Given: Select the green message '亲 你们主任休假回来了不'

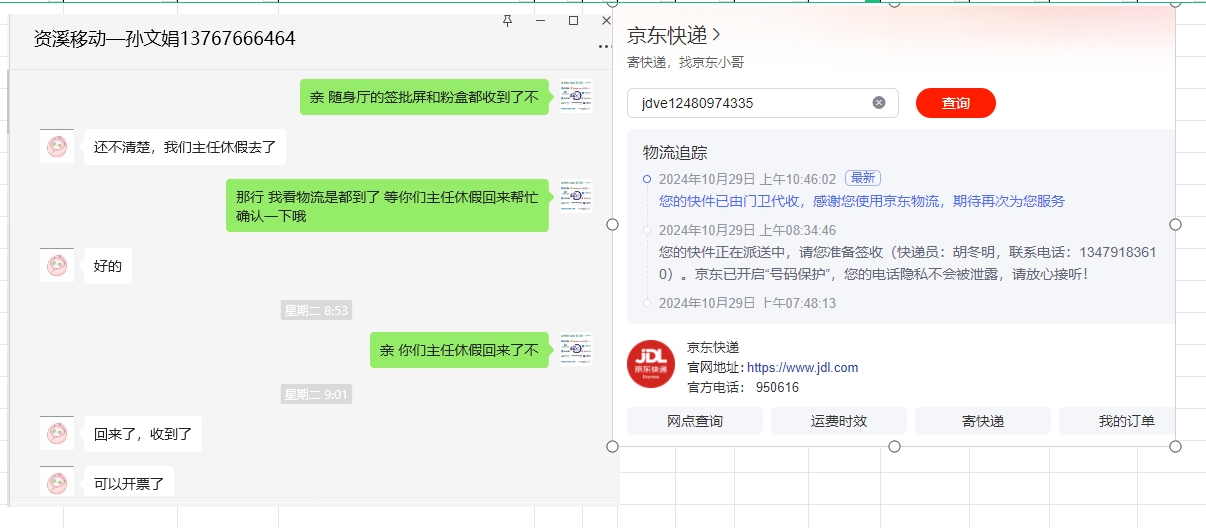Looking at the screenshot, I should coord(459,350).
